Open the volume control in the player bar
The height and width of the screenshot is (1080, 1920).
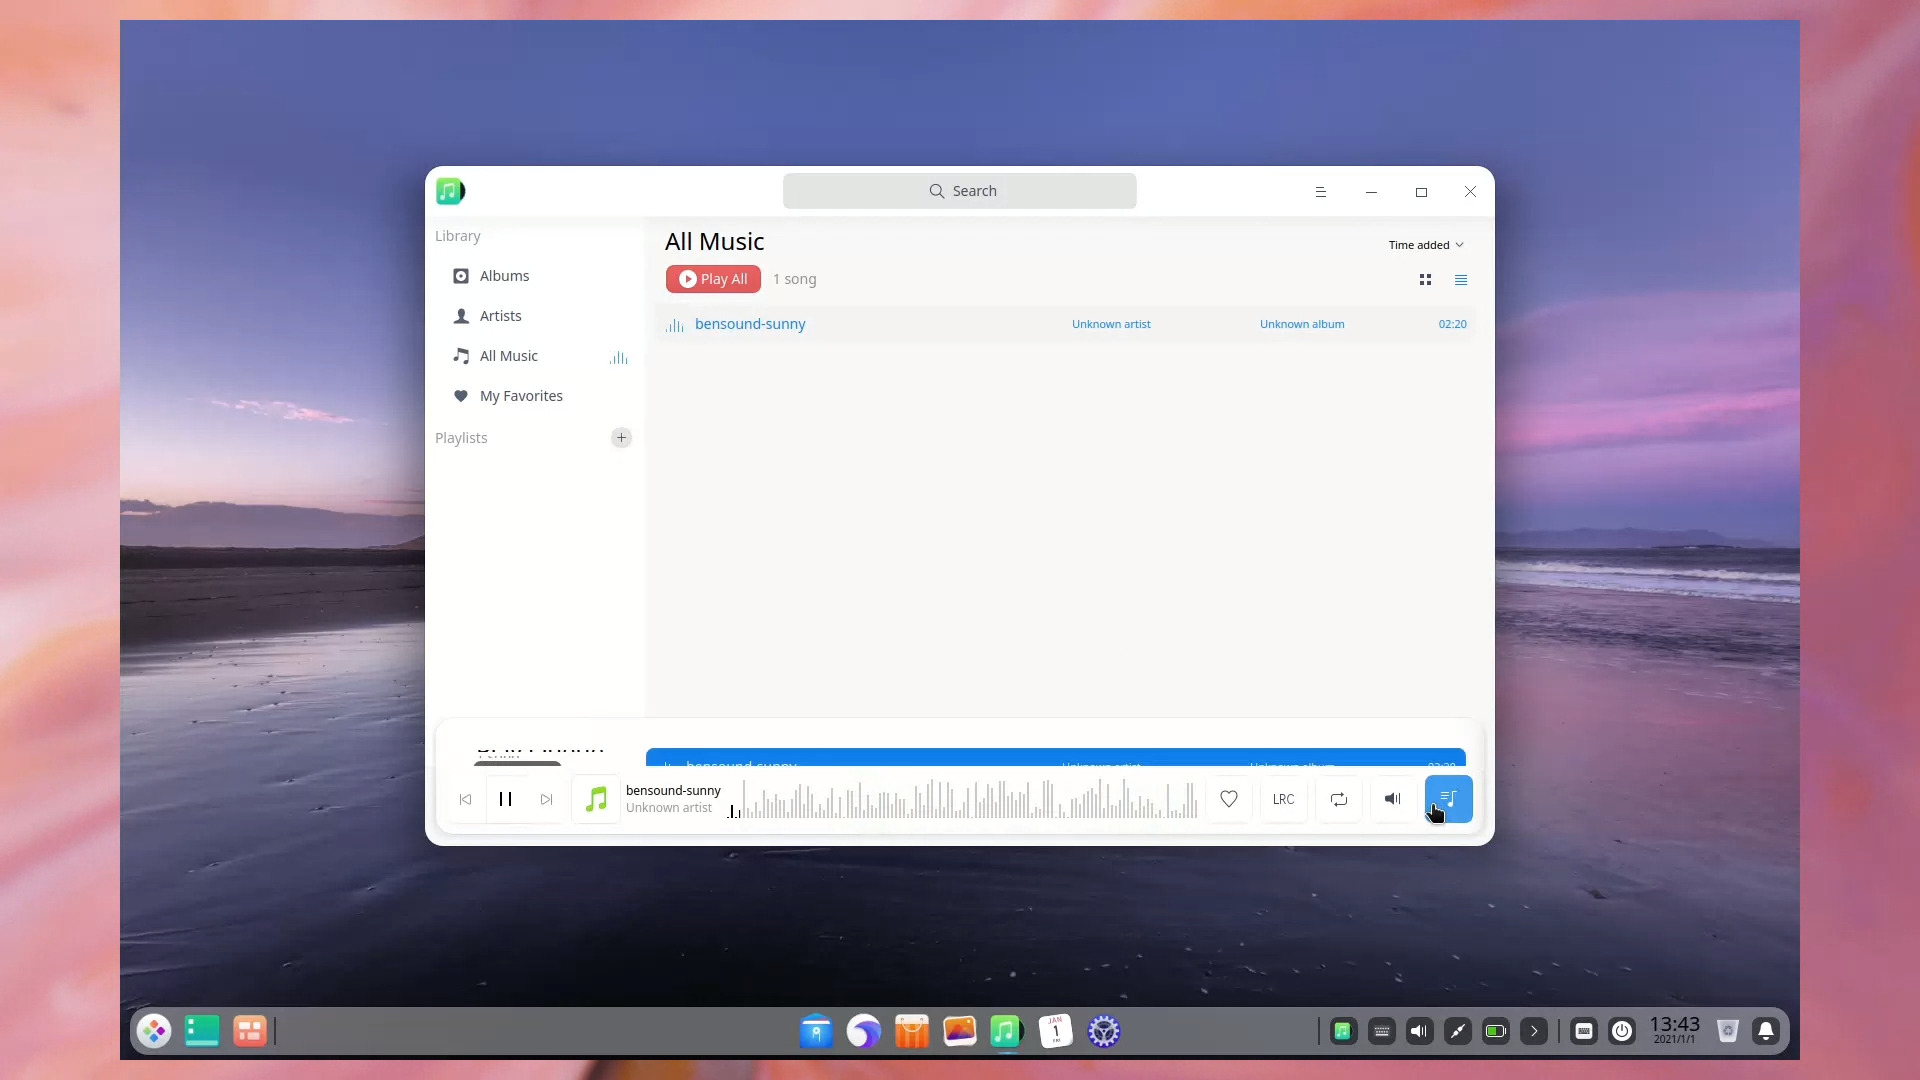[x=1393, y=799]
